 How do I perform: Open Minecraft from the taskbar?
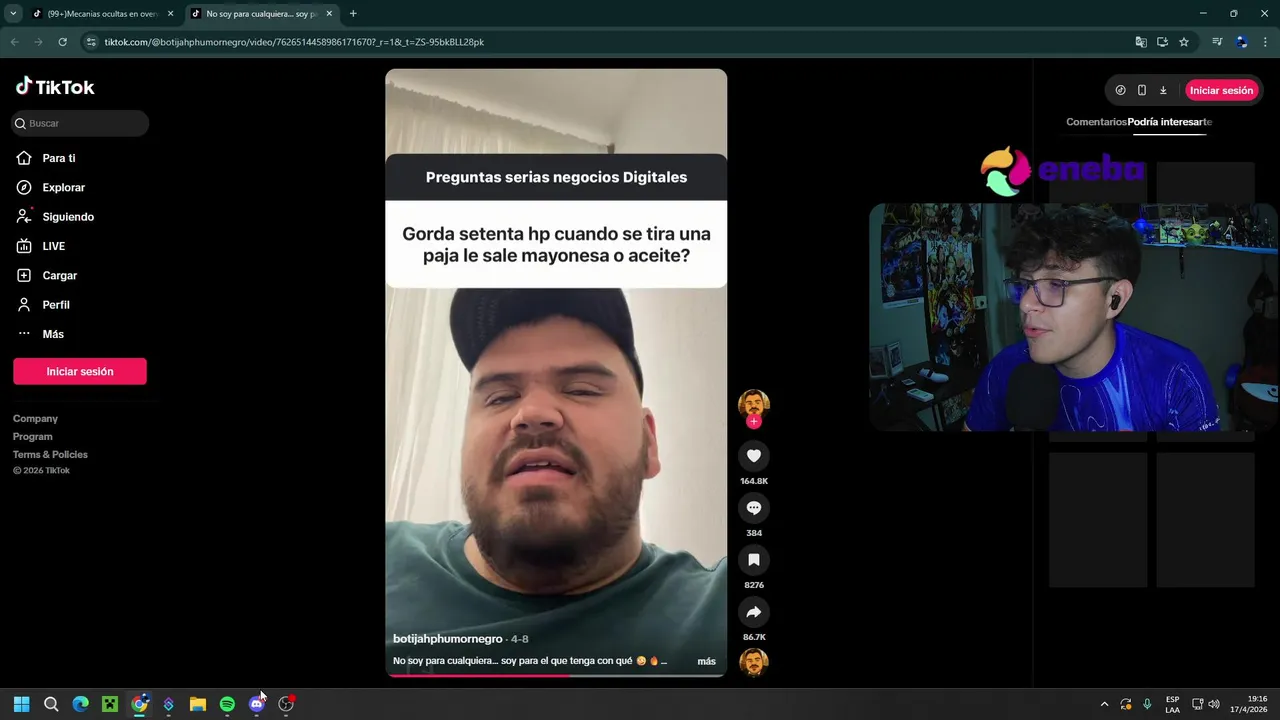click(110, 704)
